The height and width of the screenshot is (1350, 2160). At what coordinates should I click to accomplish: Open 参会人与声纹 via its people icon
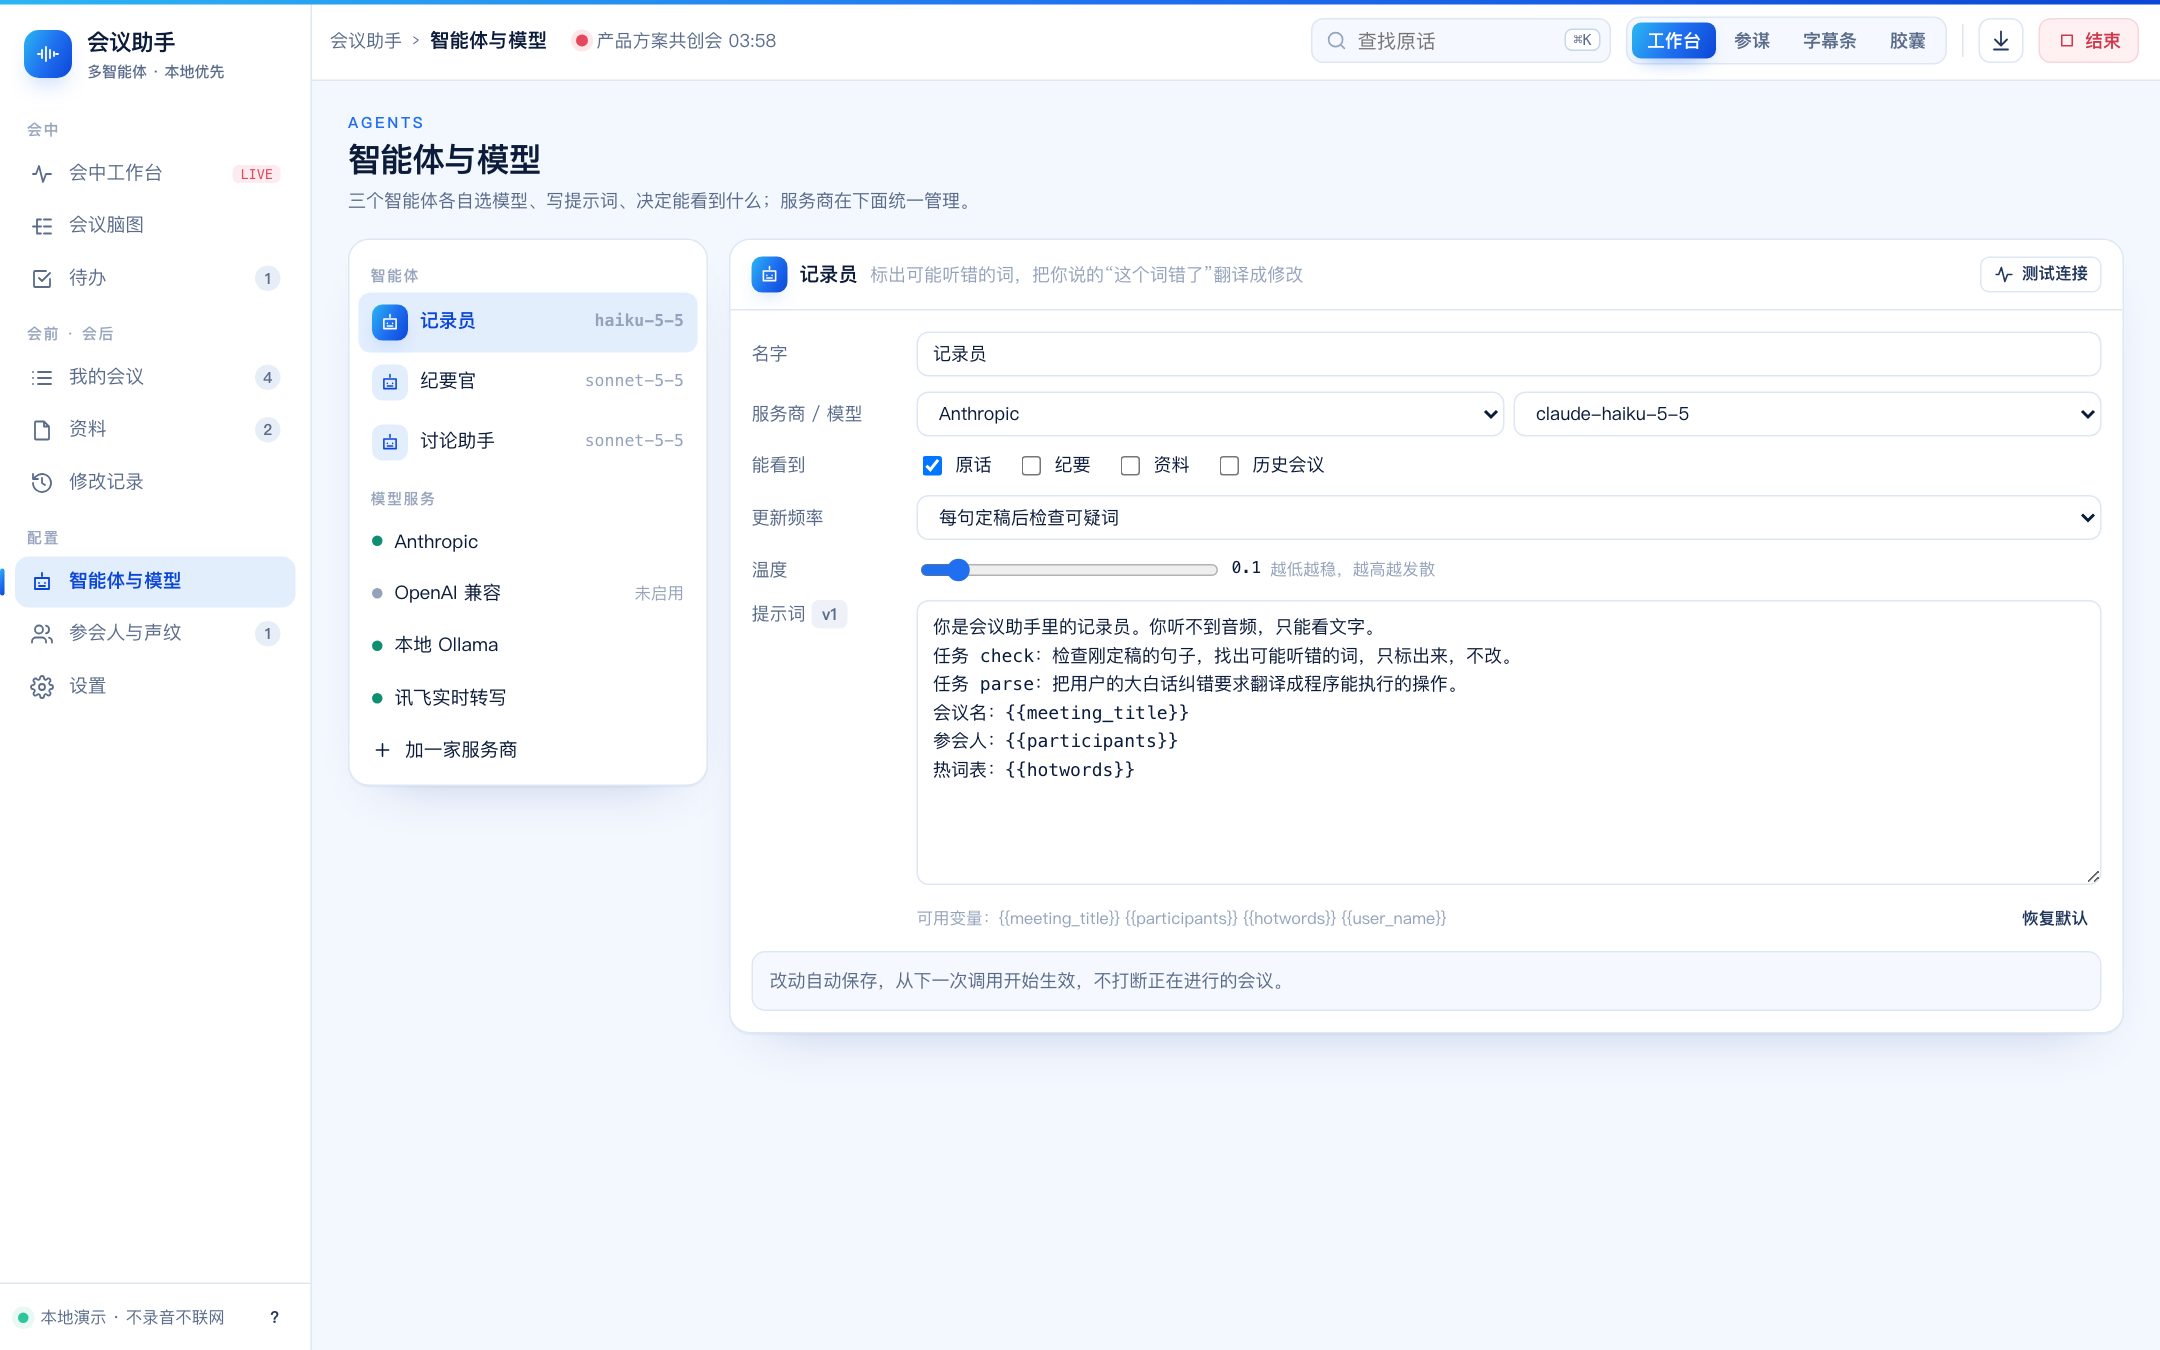click(x=42, y=634)
